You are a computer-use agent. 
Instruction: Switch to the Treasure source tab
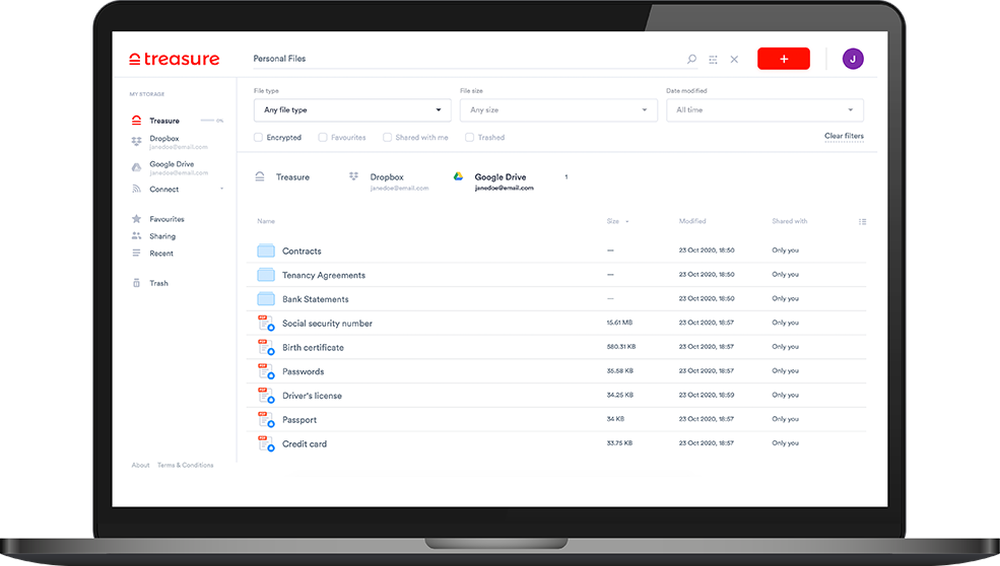pos(283,177)
